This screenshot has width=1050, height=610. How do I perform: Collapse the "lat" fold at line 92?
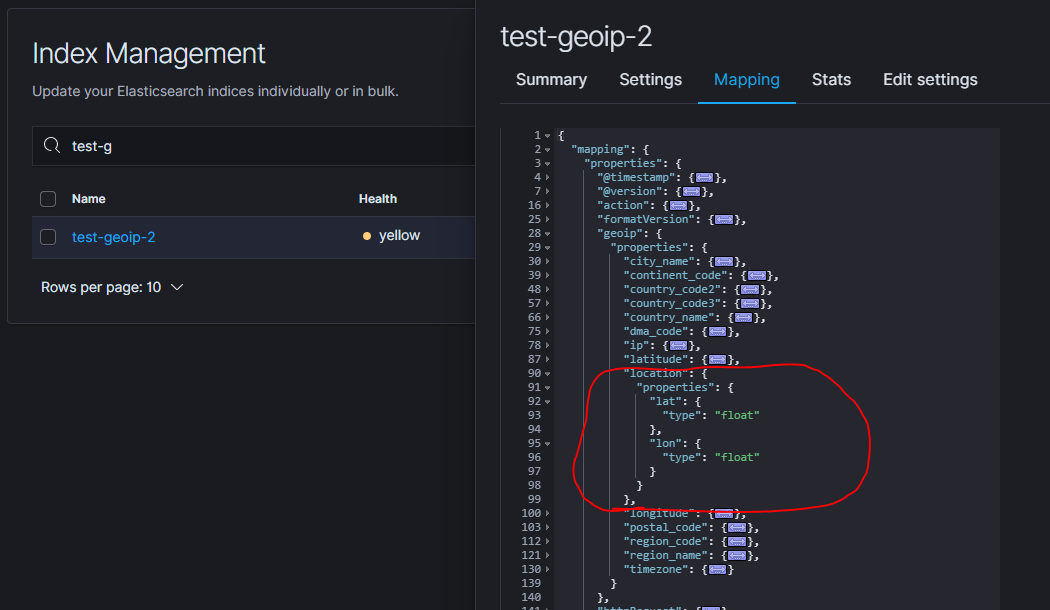click(547, 402)
